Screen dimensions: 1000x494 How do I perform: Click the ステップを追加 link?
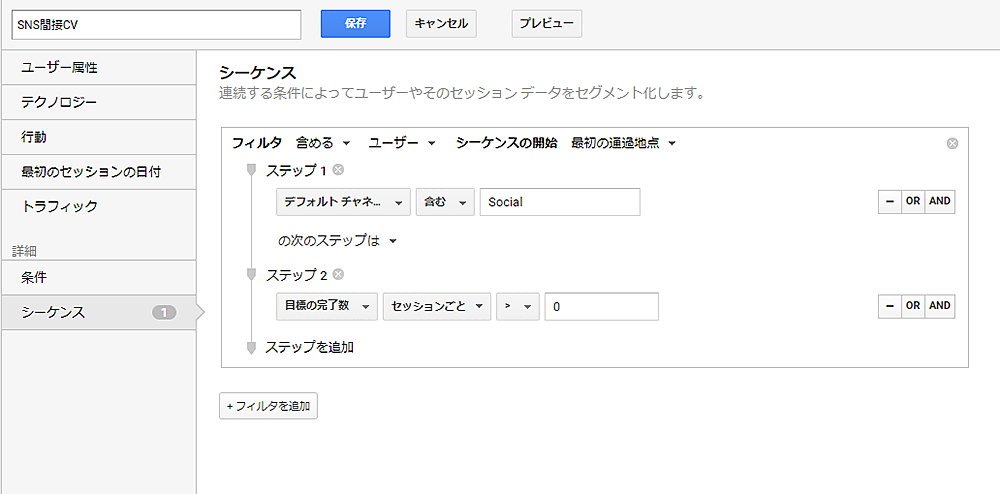309,348
